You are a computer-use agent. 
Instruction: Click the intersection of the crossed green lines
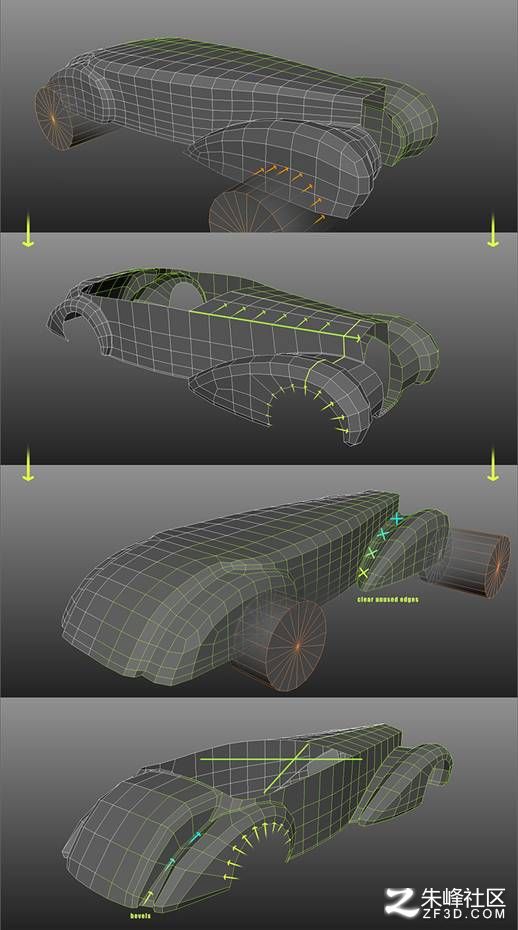pos(295,759)
